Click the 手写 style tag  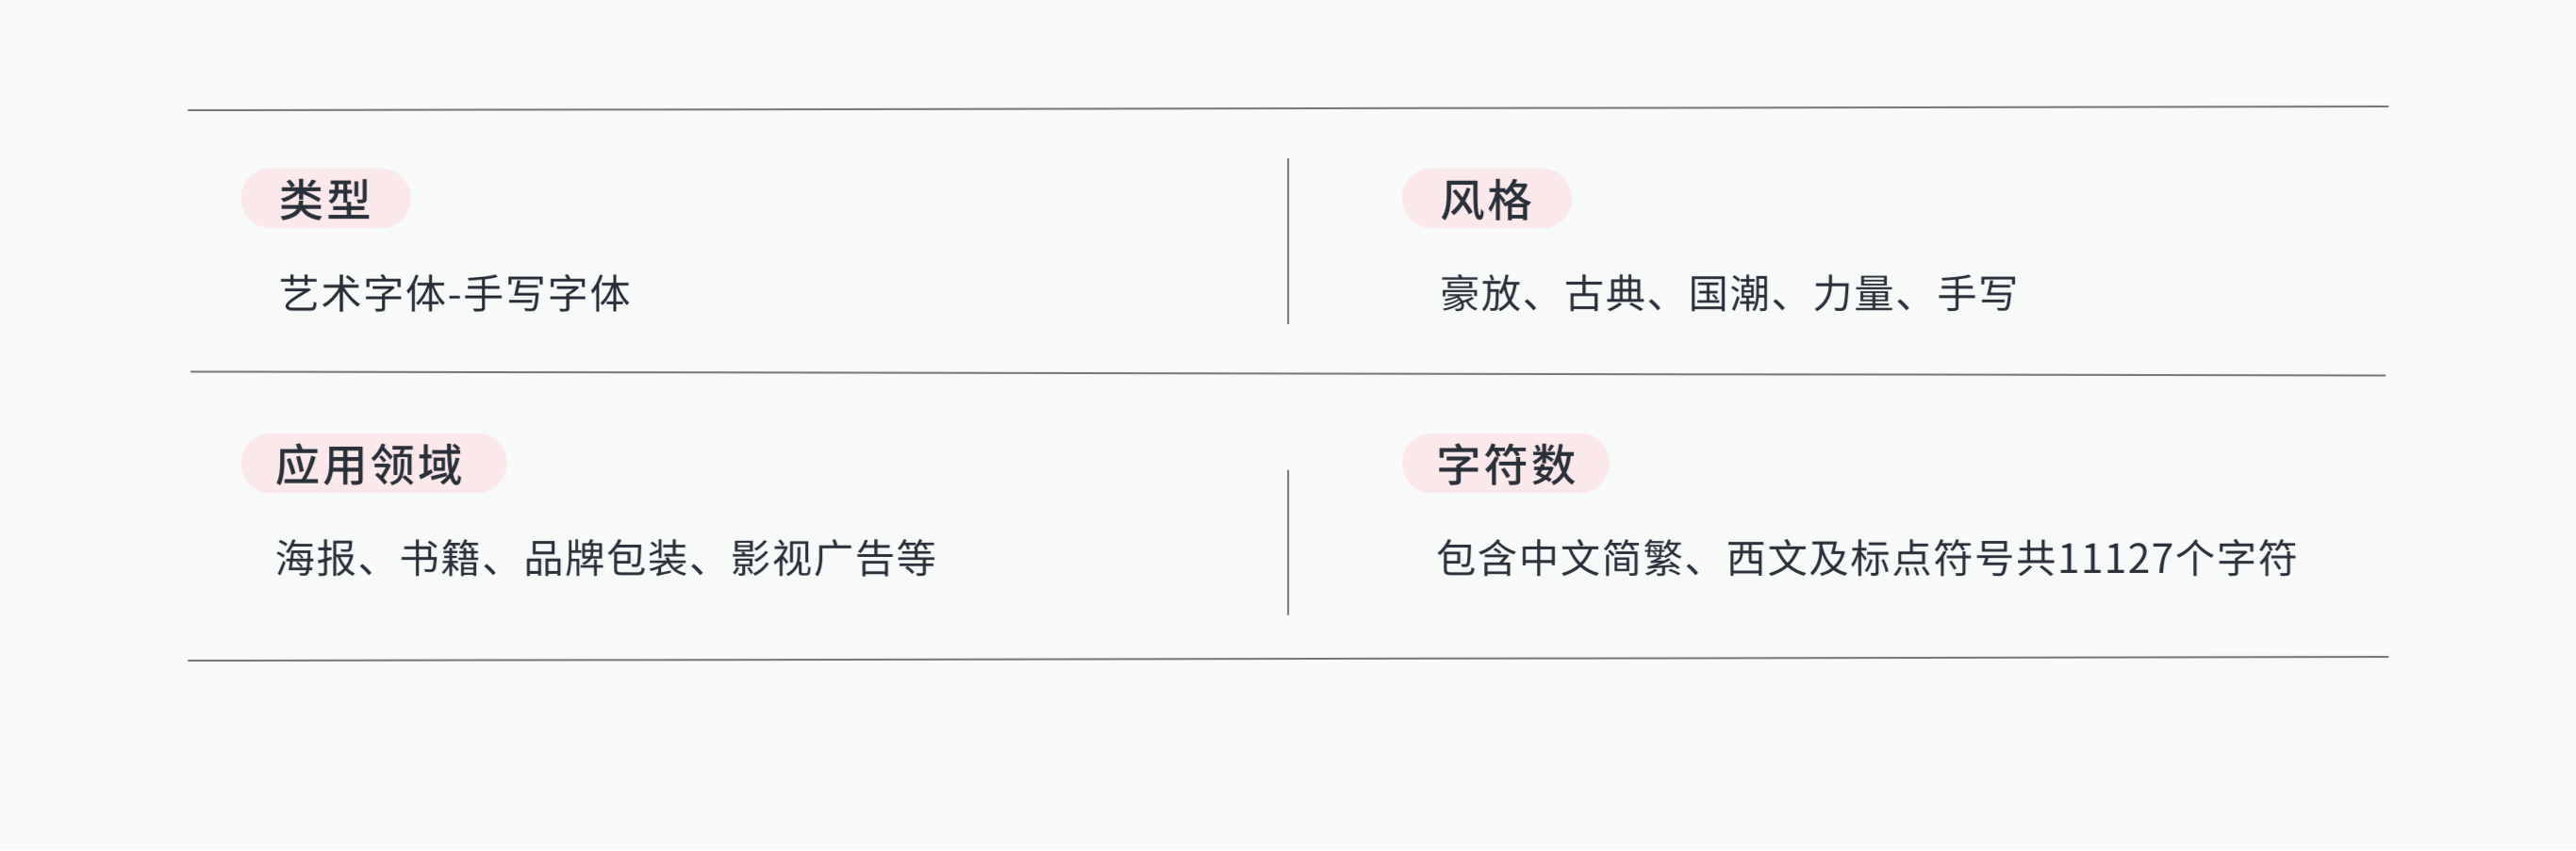(1977, 294)
